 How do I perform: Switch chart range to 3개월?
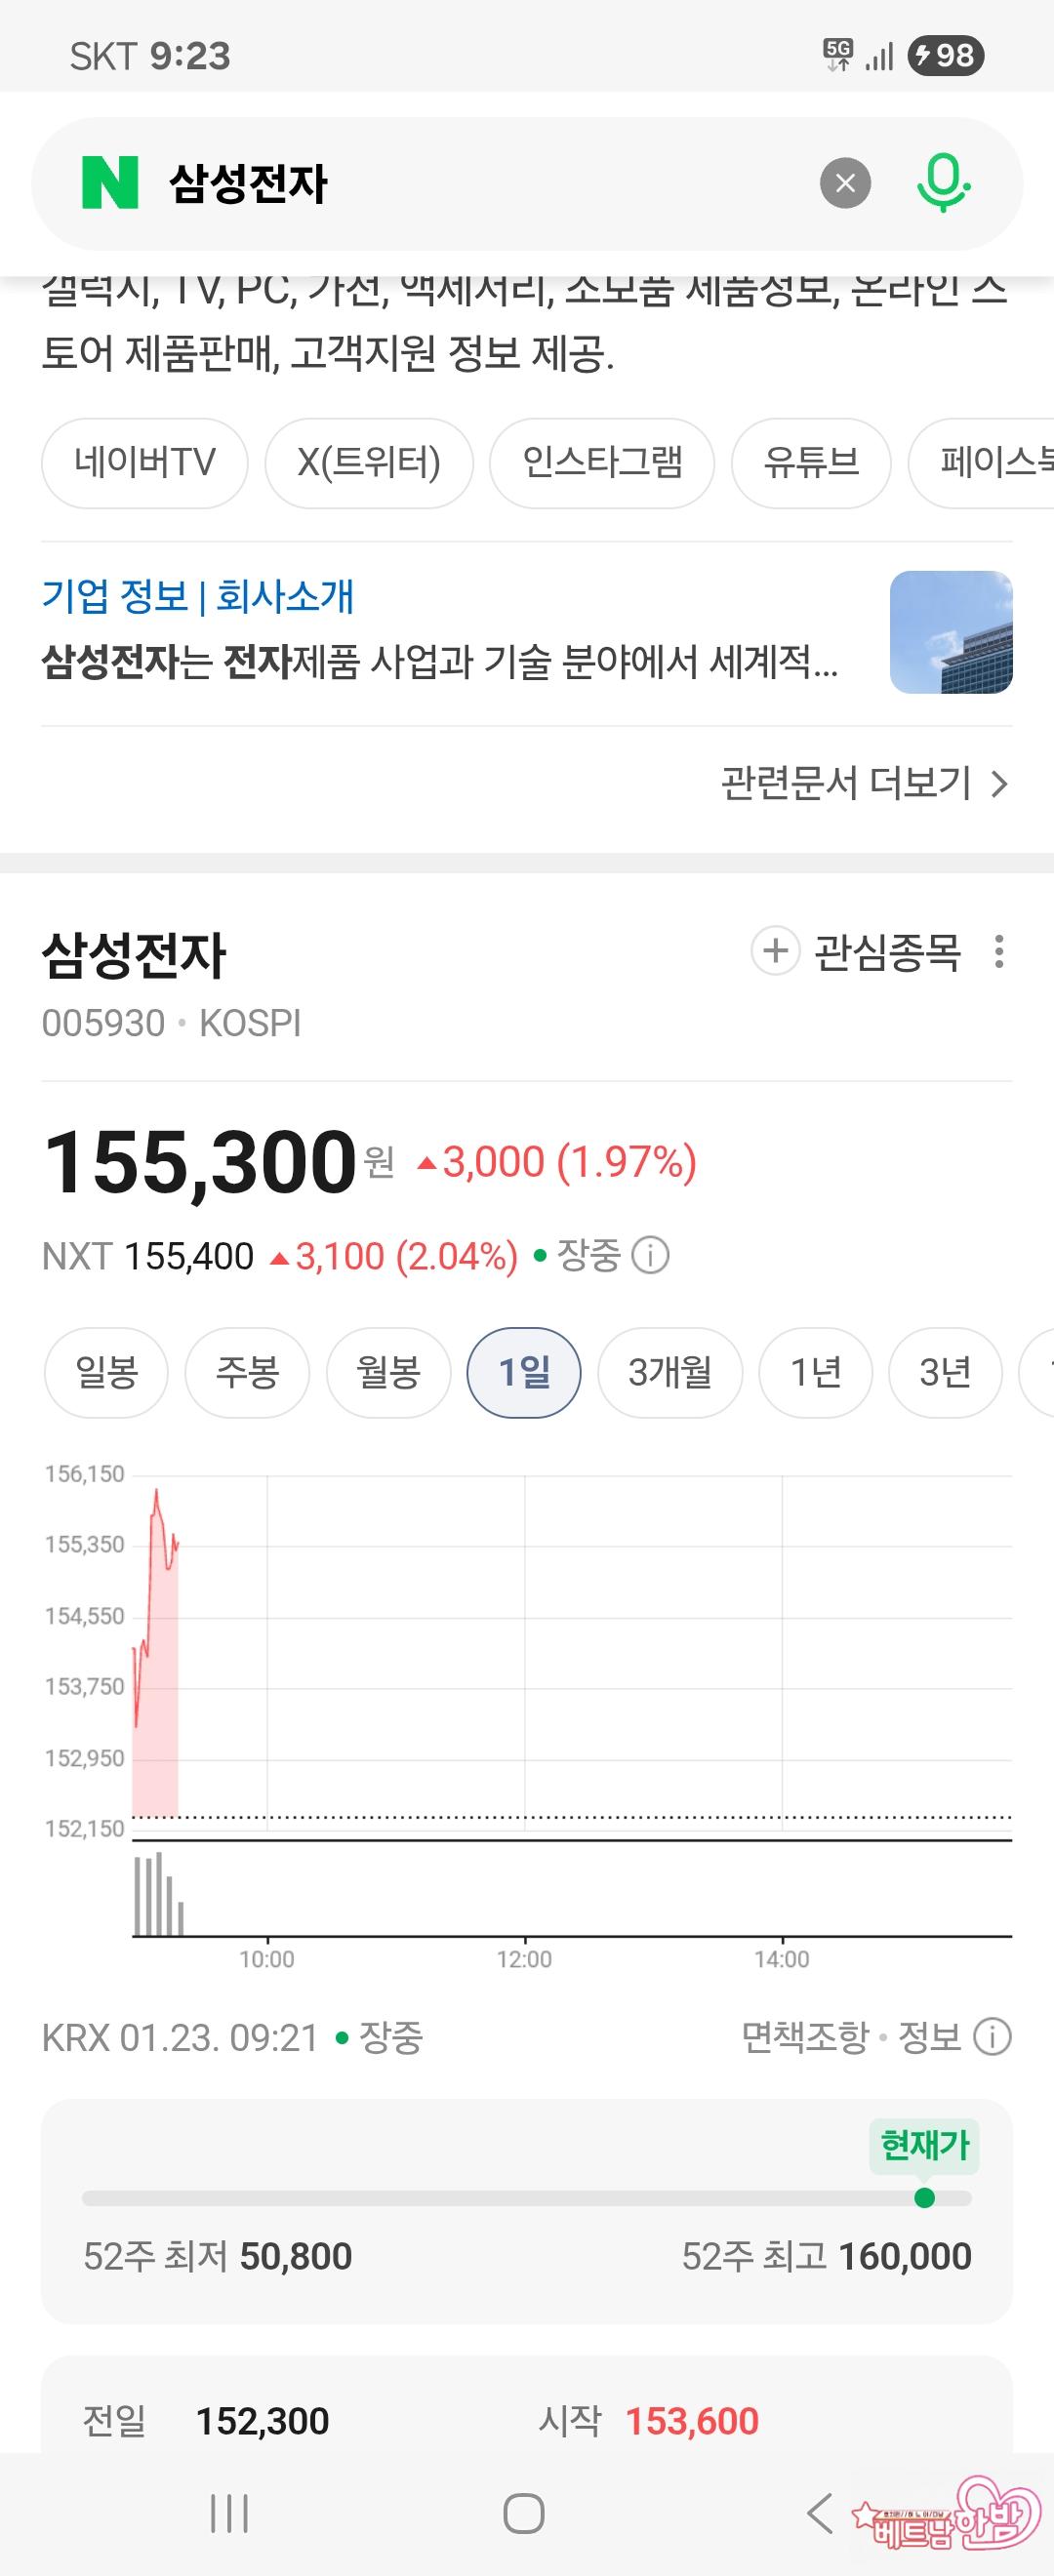pyautogui.click(x=669, y=1372)
